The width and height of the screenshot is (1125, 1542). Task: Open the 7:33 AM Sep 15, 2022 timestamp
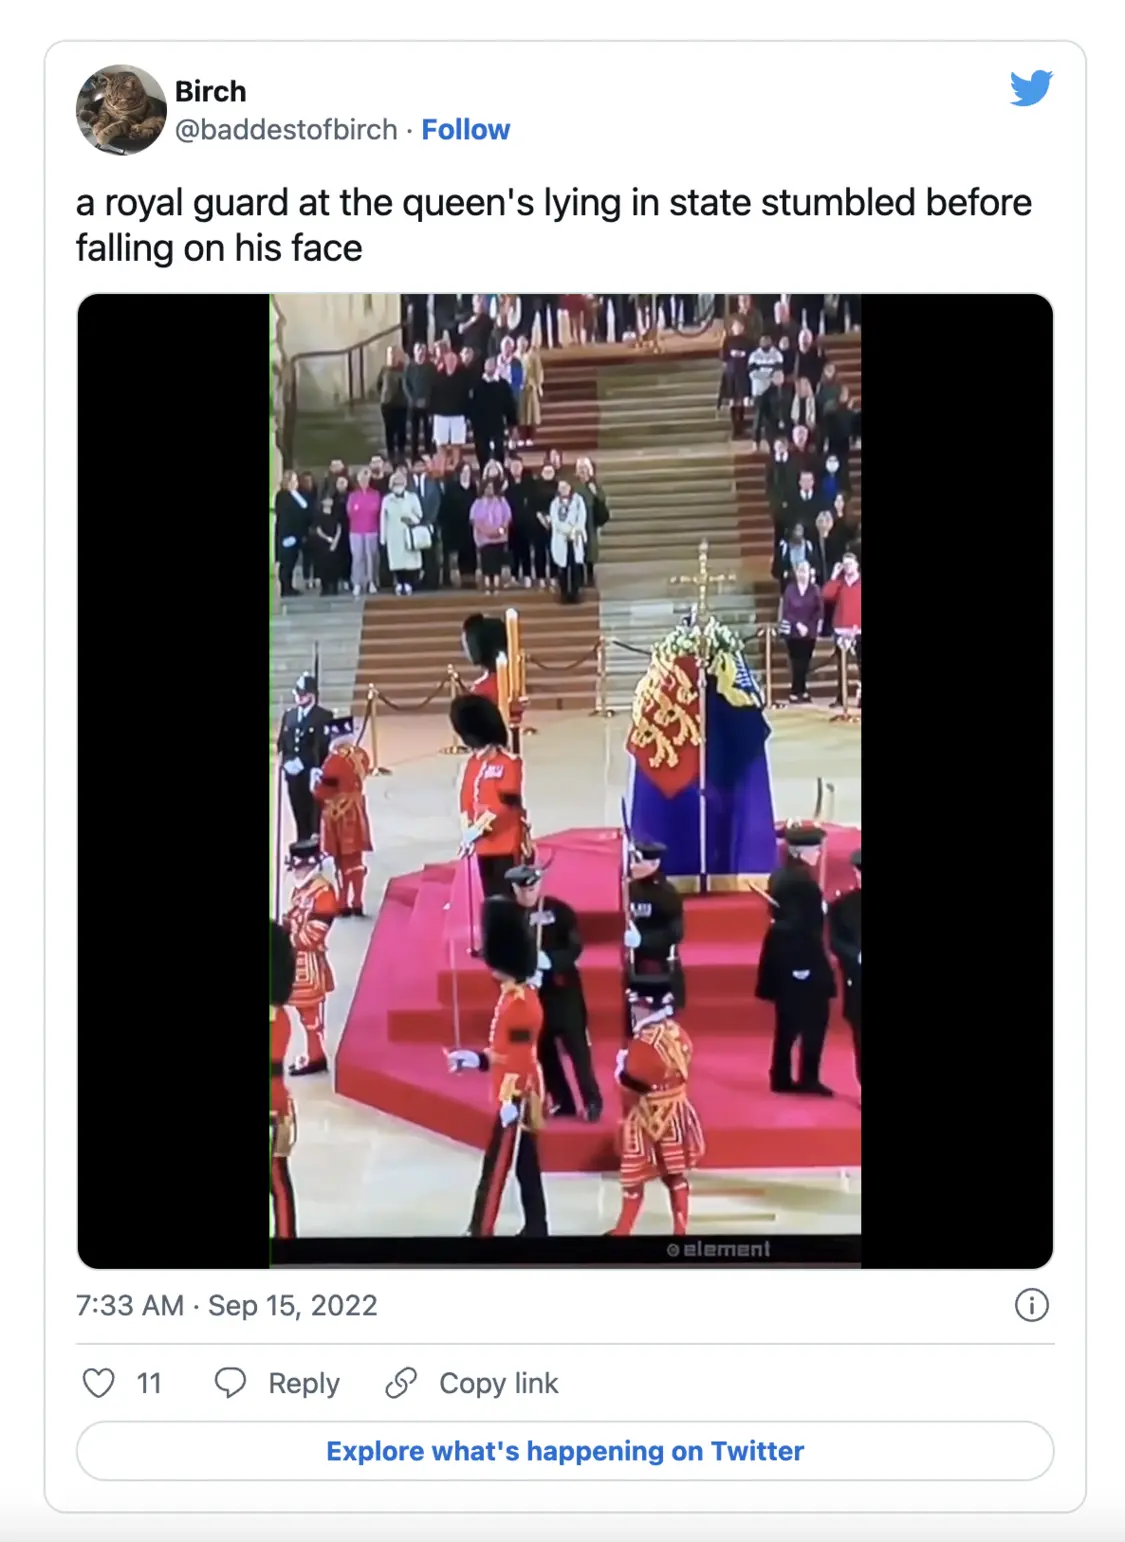[227, 1305]
